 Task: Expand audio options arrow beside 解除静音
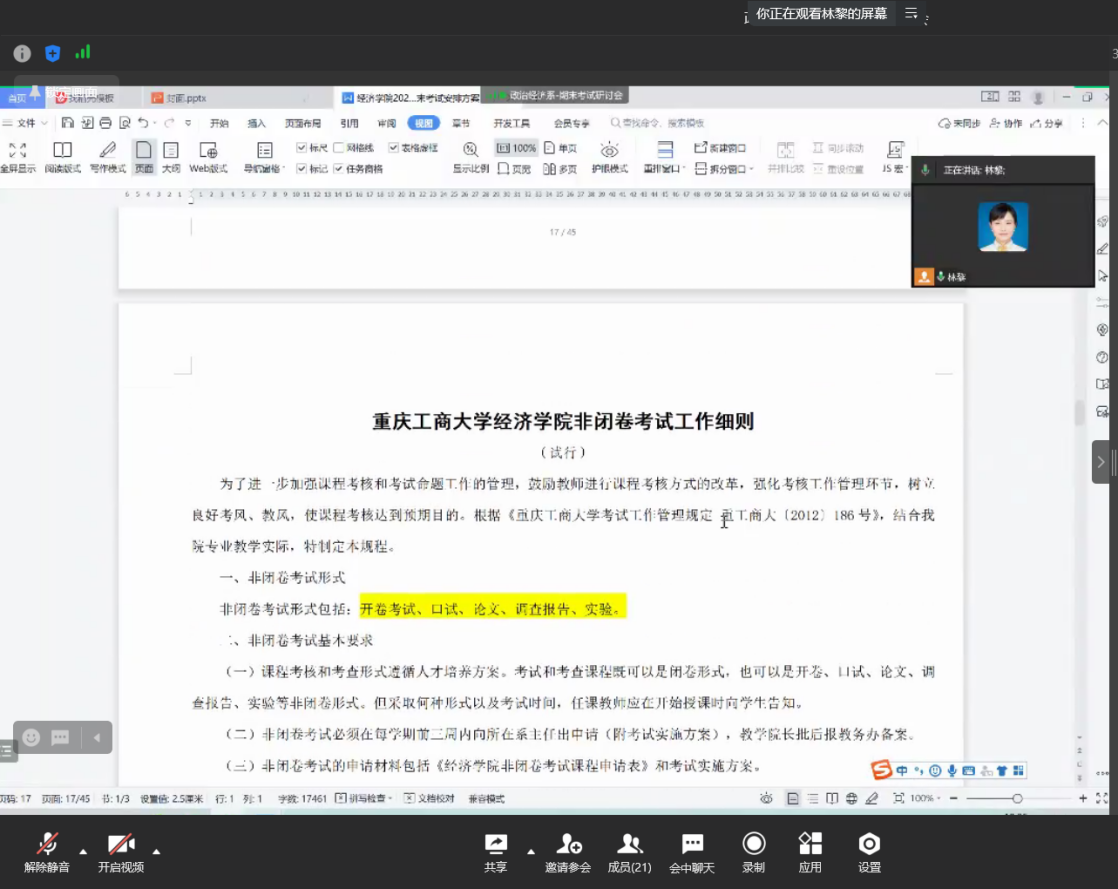83,852
